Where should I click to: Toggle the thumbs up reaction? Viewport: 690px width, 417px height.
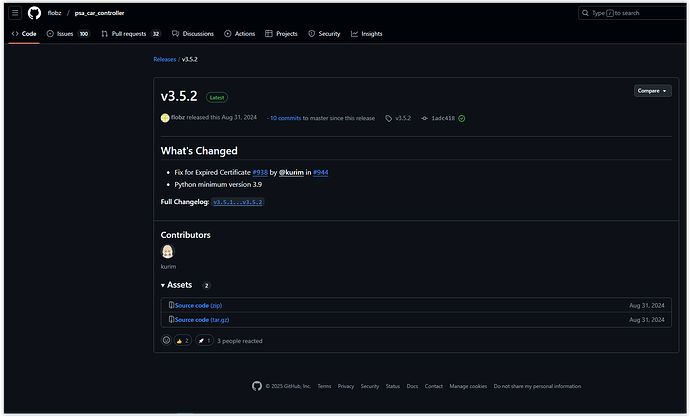(183, 340)
